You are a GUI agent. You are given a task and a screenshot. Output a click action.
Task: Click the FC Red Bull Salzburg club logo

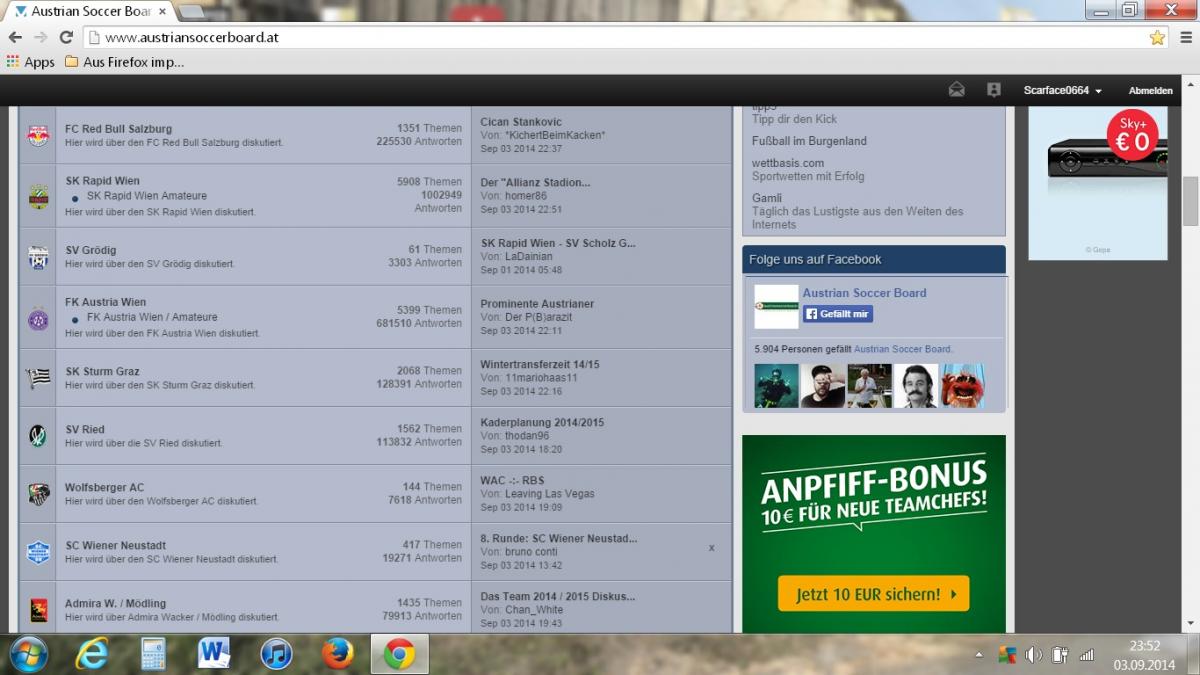(x=38, y=136)
